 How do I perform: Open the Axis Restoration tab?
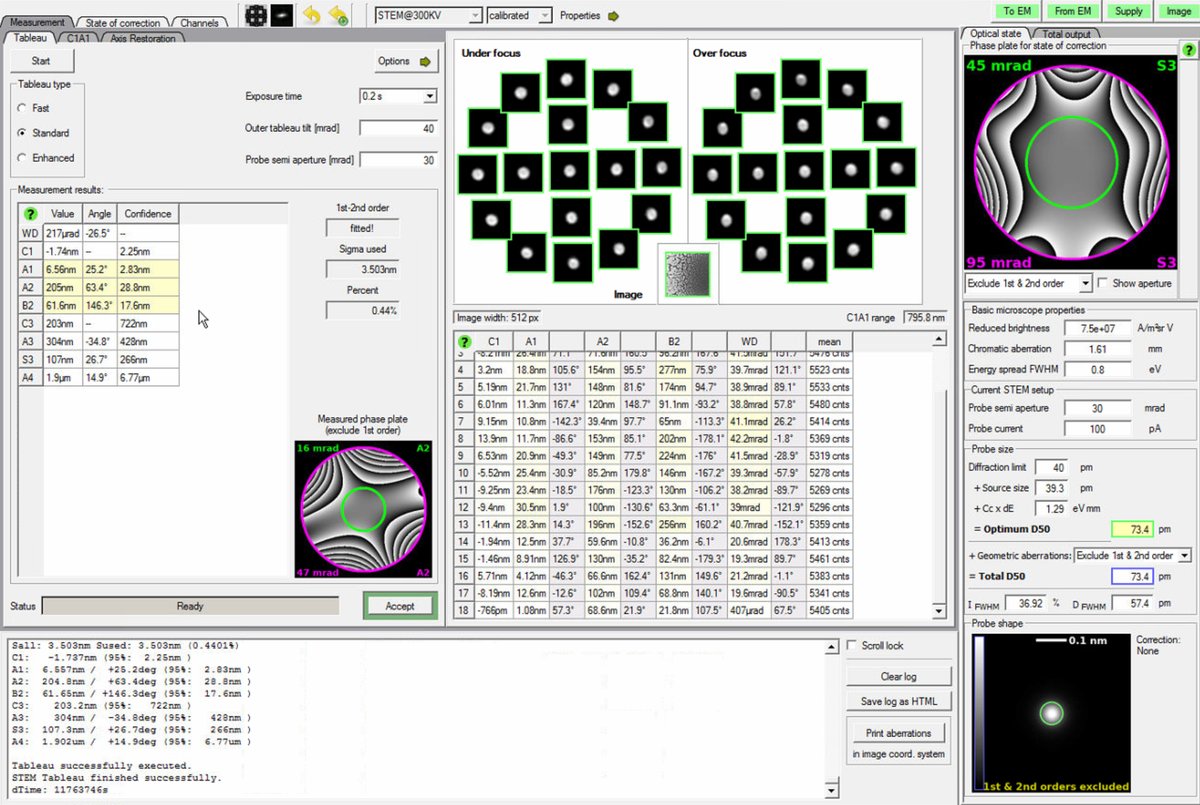click(x=142, y=38)
